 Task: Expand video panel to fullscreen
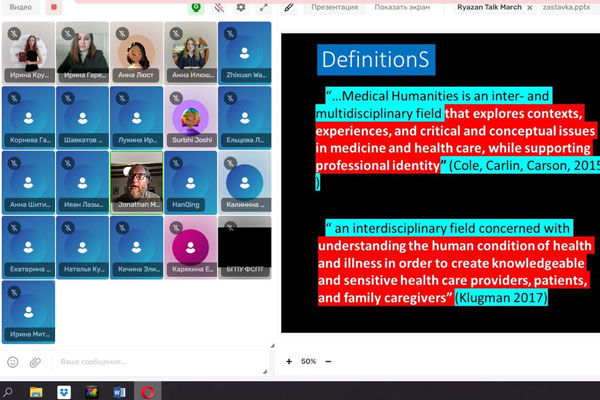click(x=264, y=7)
